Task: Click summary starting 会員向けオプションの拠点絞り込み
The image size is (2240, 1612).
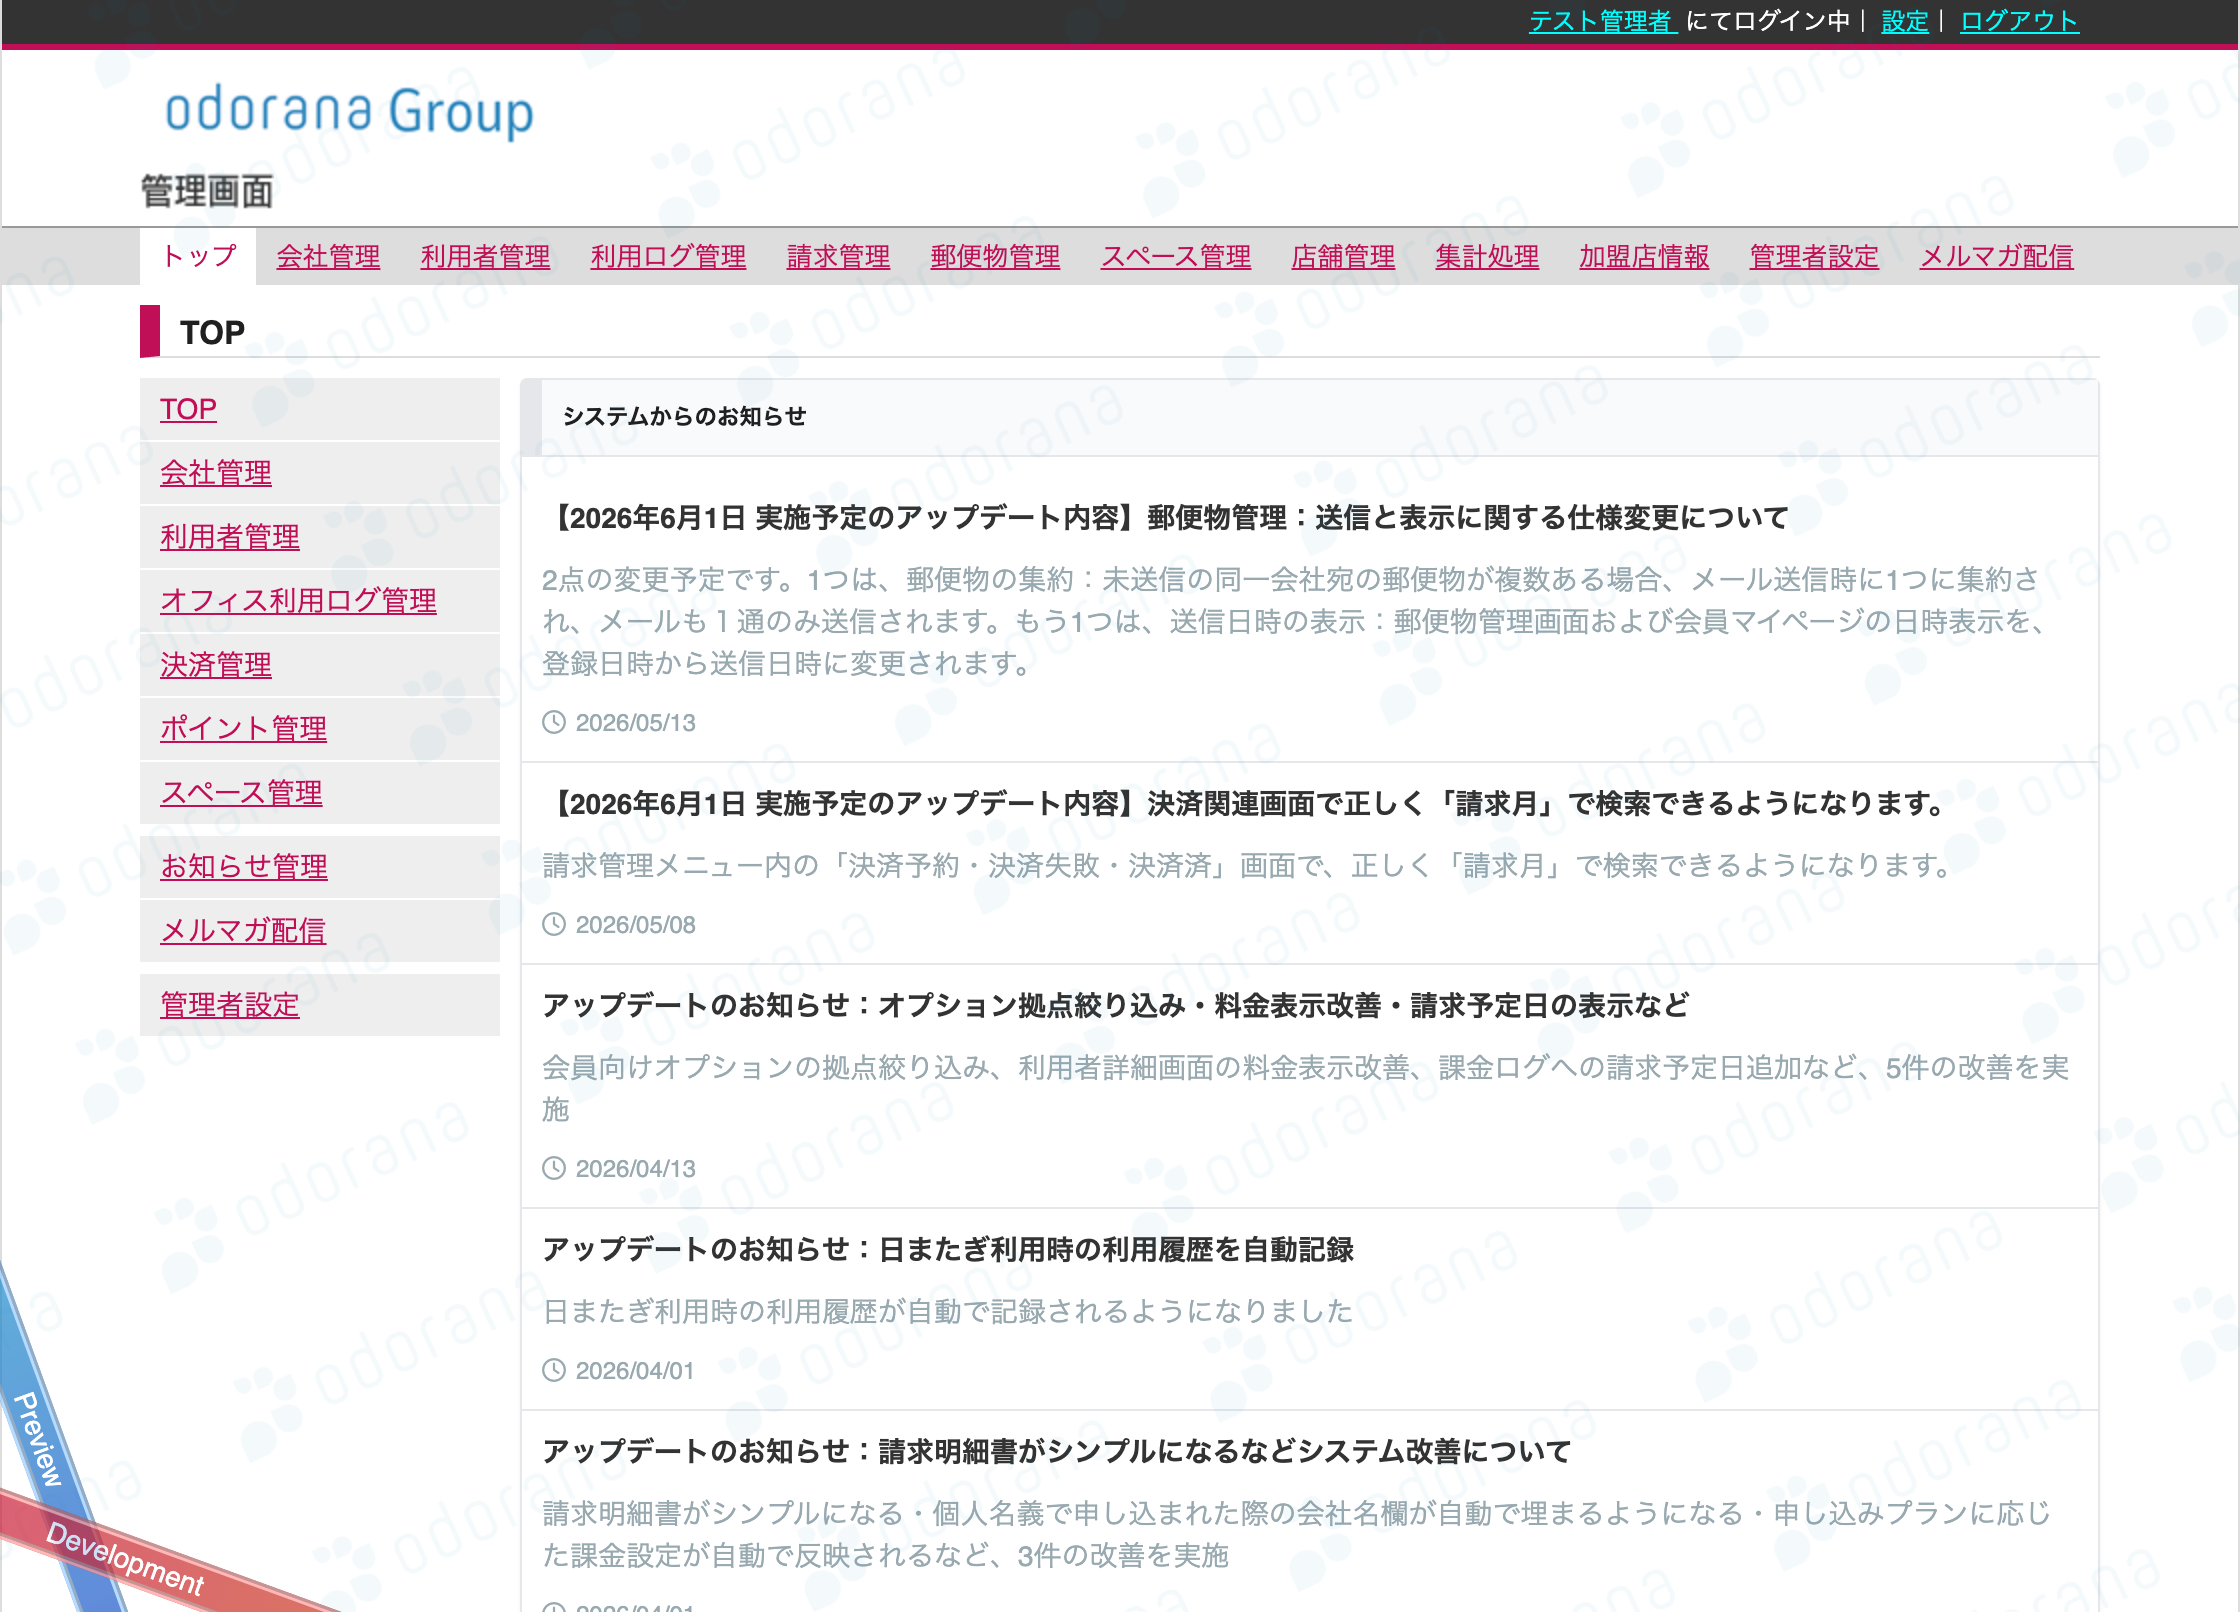Action: coord(1305,1089)
